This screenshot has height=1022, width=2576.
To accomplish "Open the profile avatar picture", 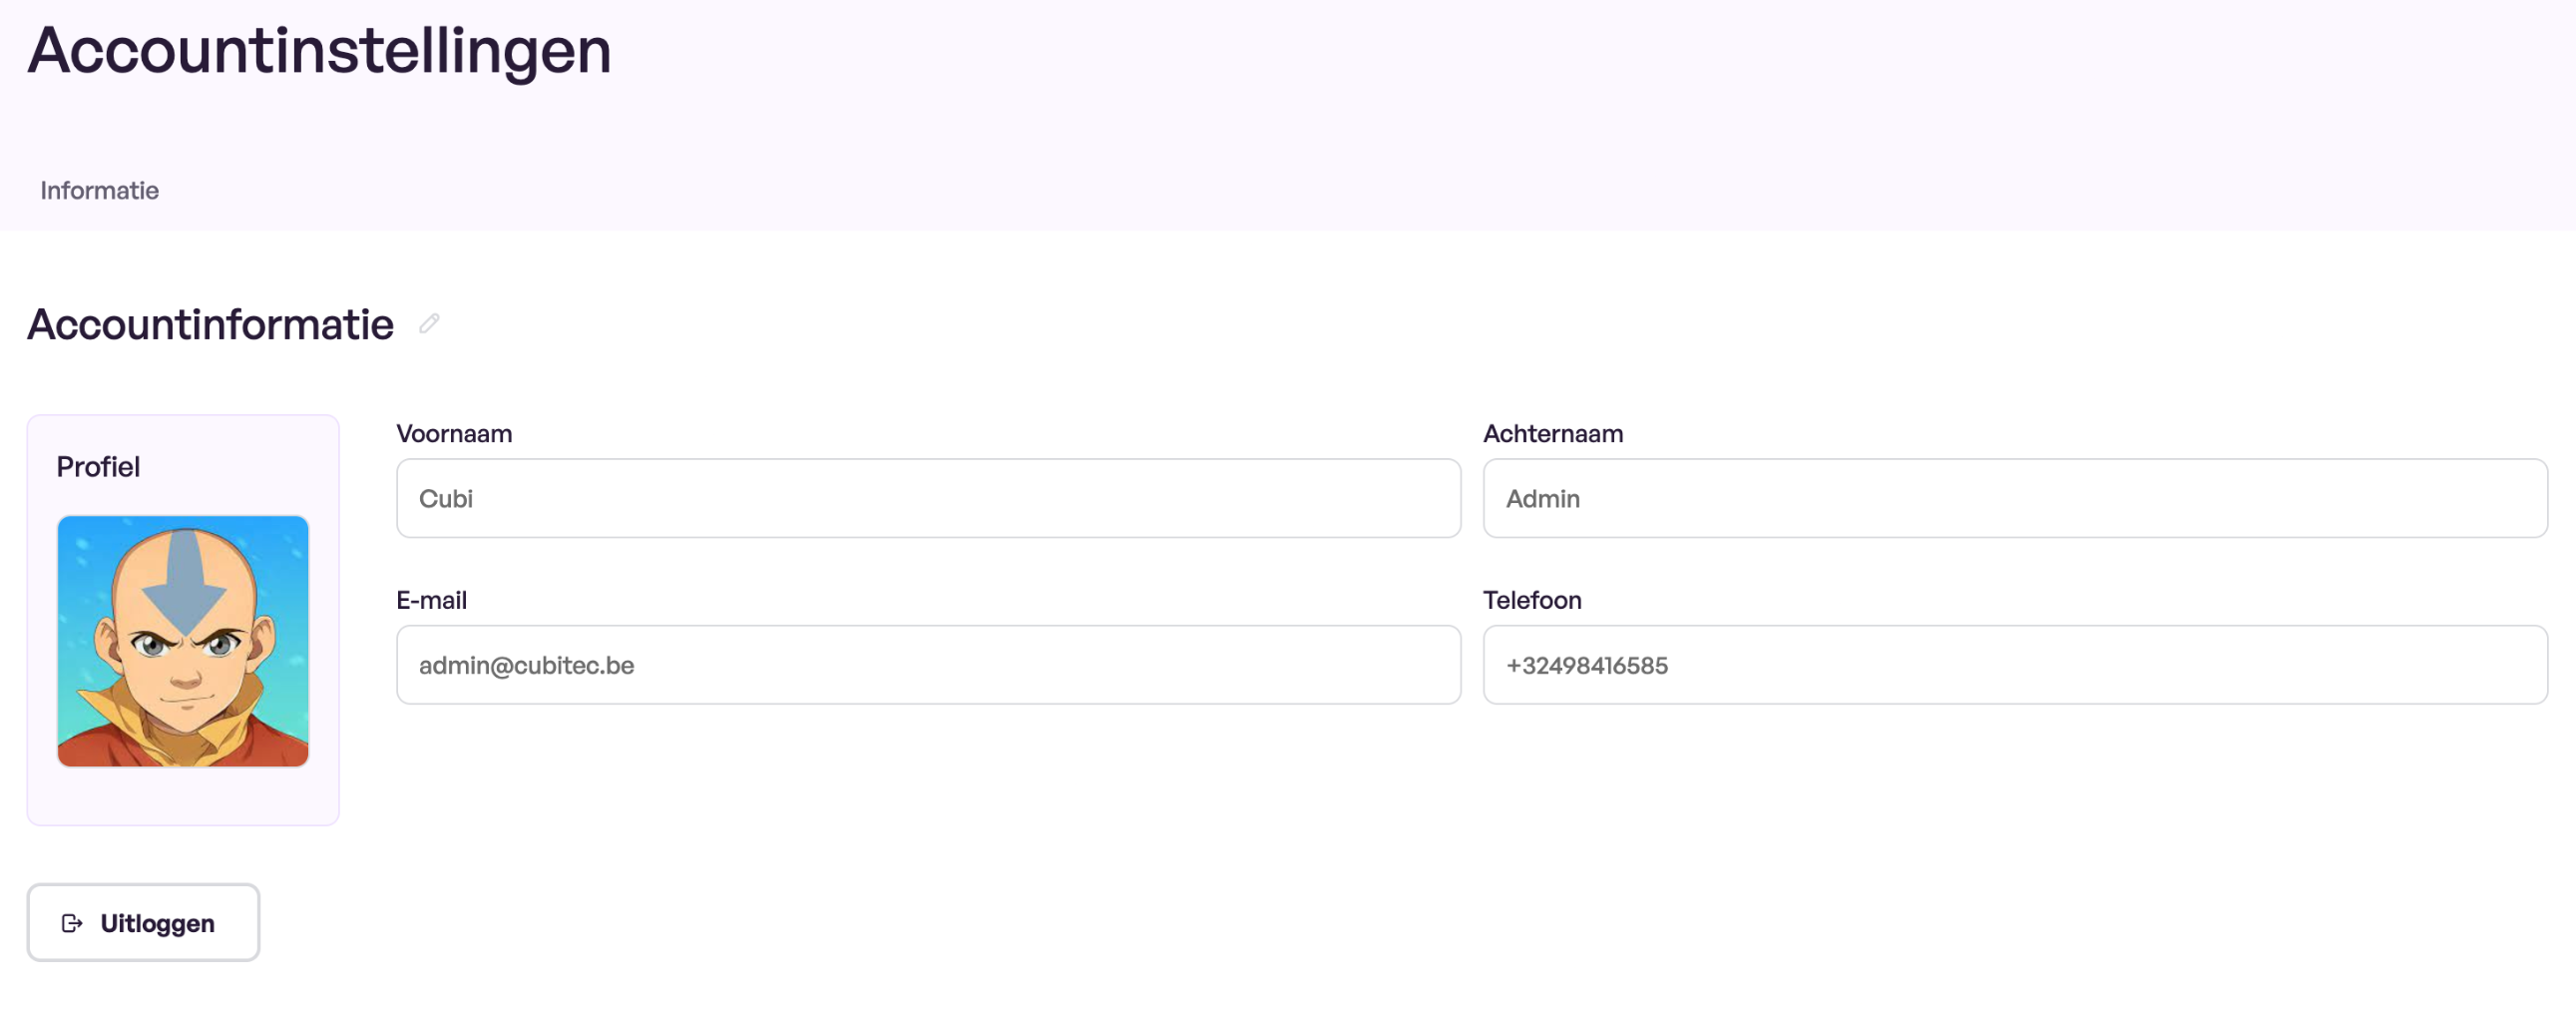I will tap(183, 641).
